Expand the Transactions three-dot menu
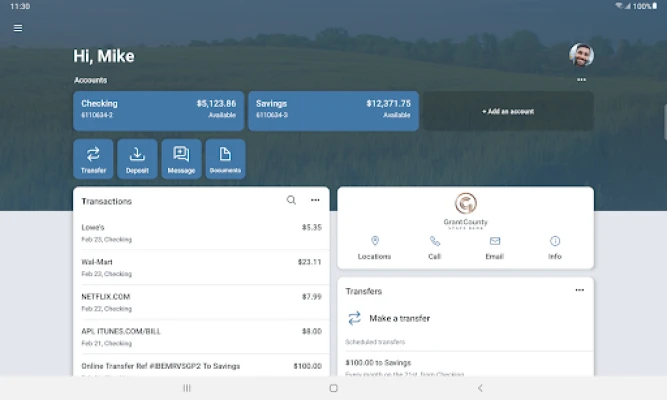 coord(315,200)
